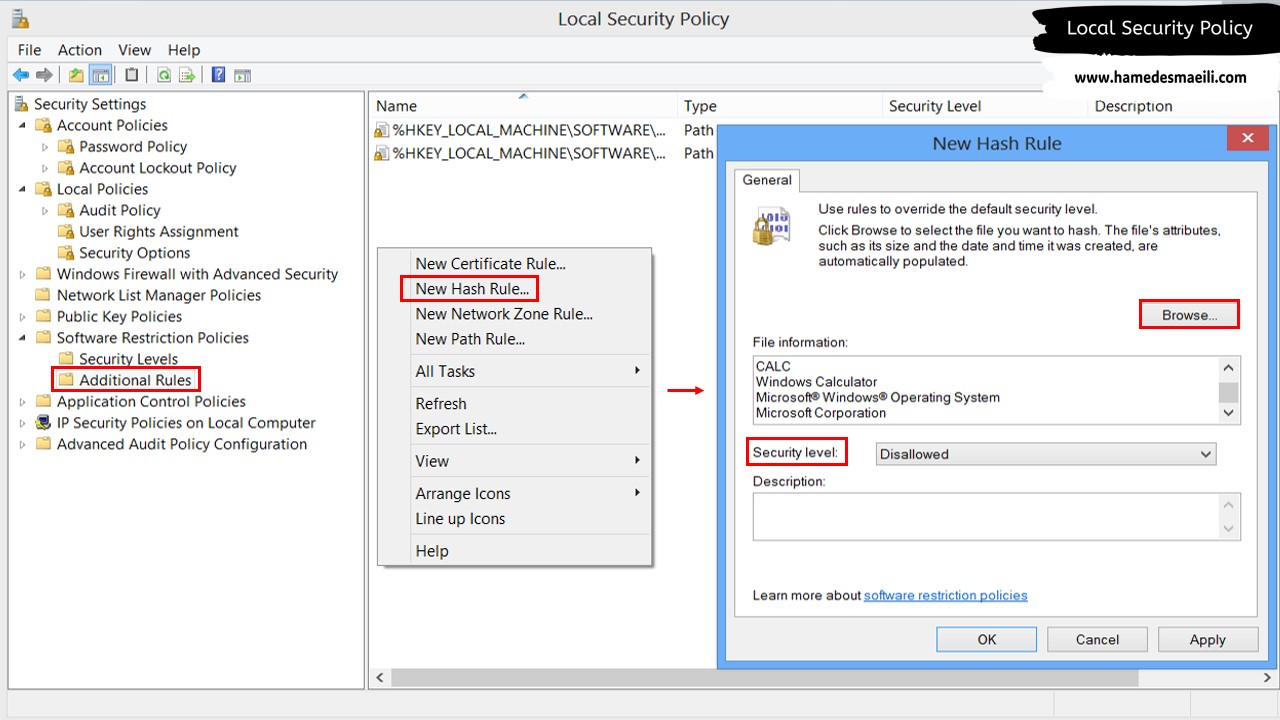Collapse the Software Restriction Policies node
Image resolution: width=1280 pixels, height=720 pixels.
(x=23, y=338)
